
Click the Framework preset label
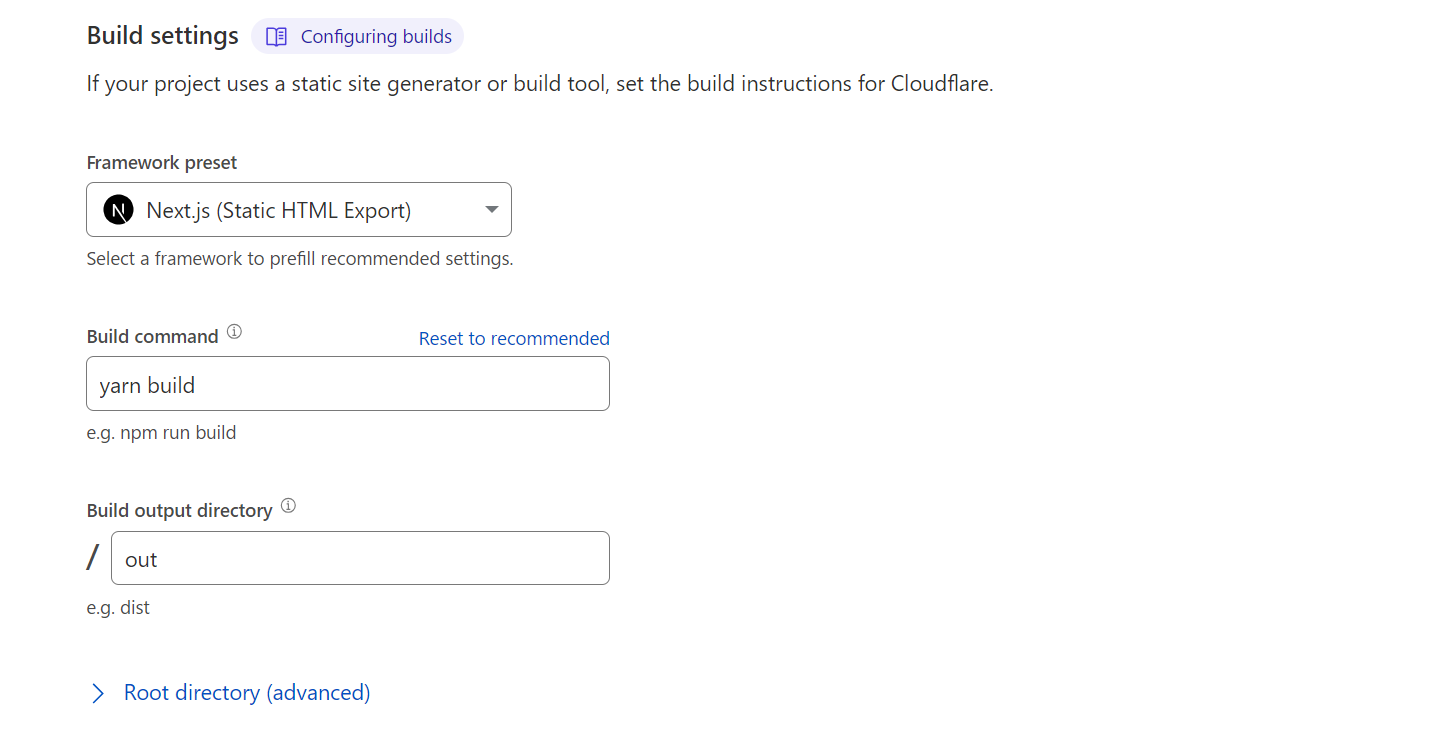coord(162,163)
